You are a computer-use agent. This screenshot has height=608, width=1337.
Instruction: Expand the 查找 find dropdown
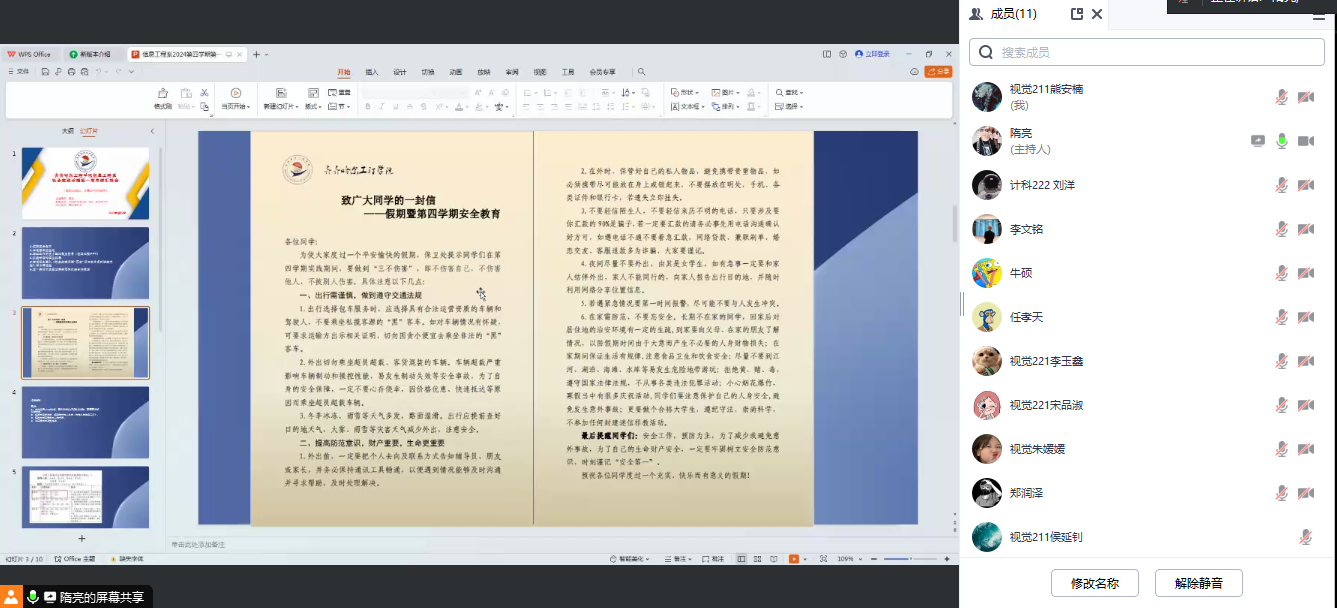point(791,92)
